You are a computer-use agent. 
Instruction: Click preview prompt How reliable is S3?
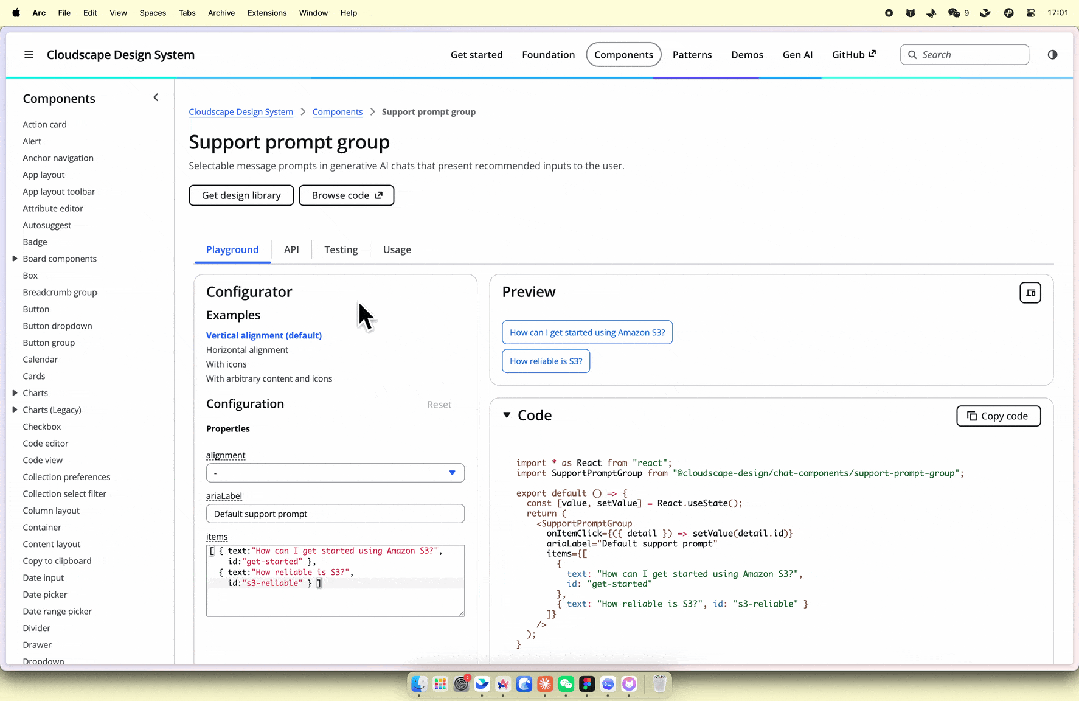[x=546, y=361]
